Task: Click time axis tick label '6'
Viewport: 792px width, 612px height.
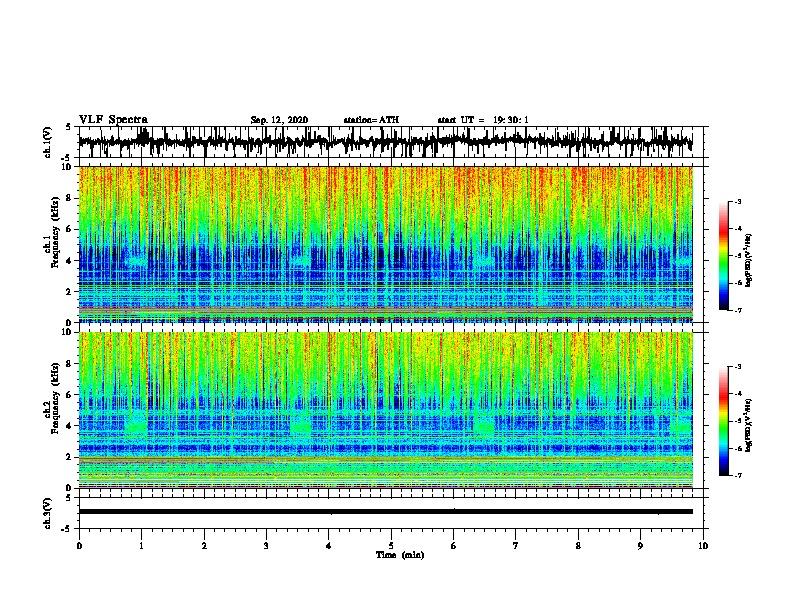Action: coord(454,546)
